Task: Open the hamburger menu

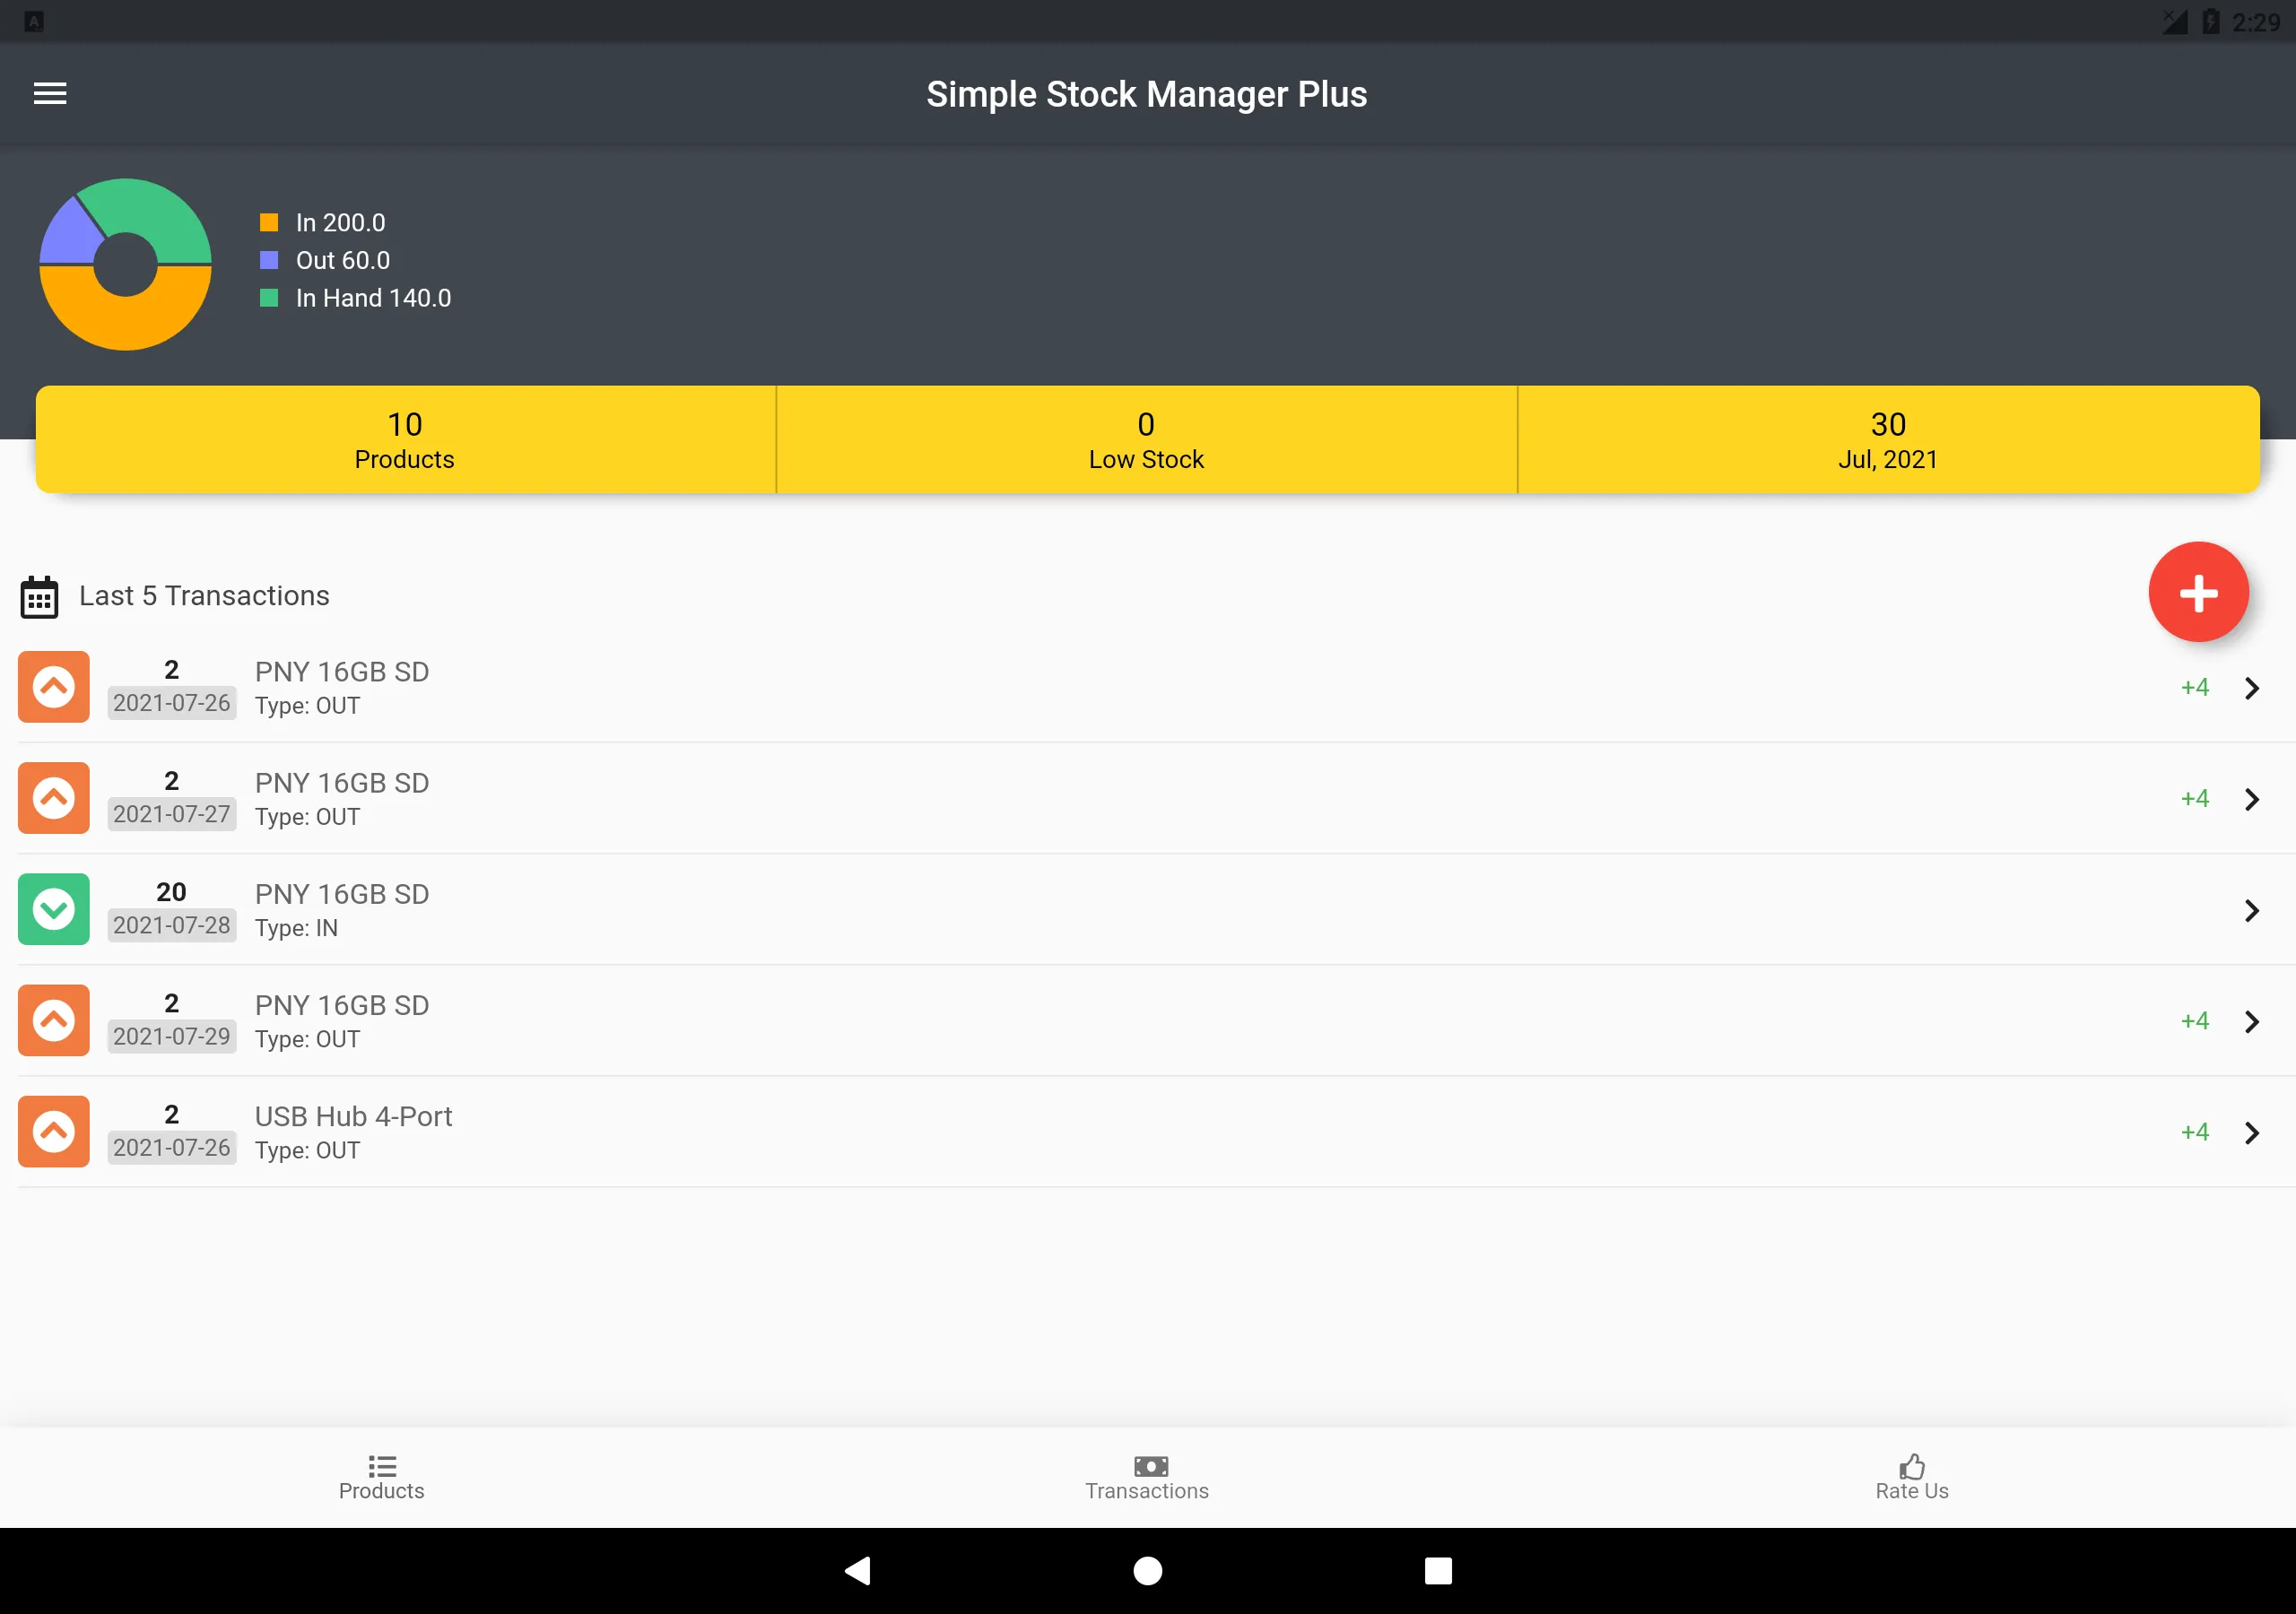Action: tap(50, 92)
